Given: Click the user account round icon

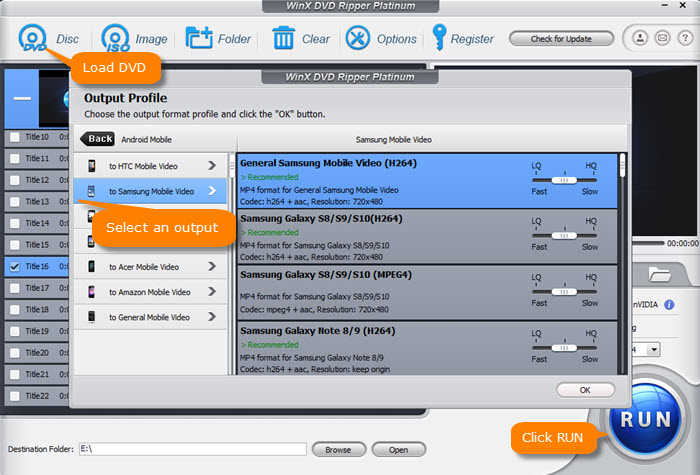Looking at the screenshot, I should pos(640,38).
